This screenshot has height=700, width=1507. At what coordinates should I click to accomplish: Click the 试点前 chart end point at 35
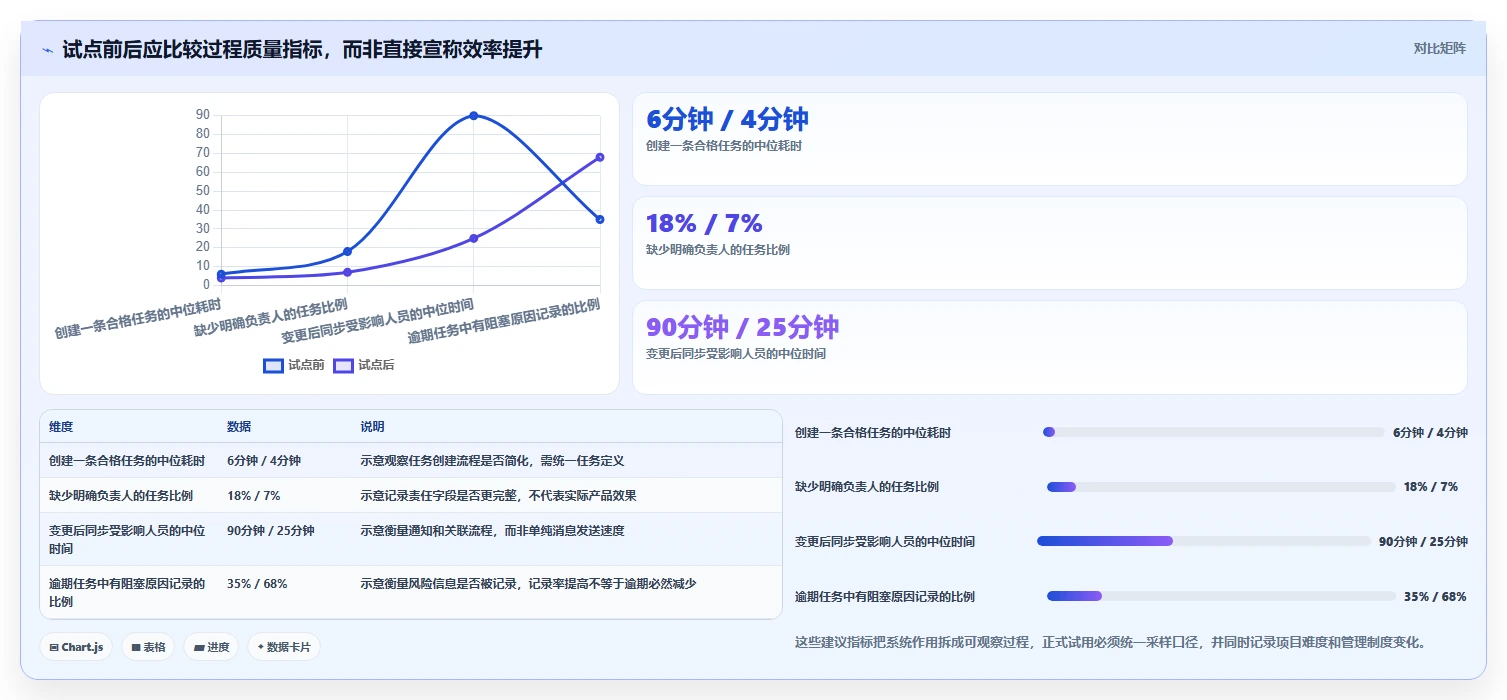pos(600,219)
